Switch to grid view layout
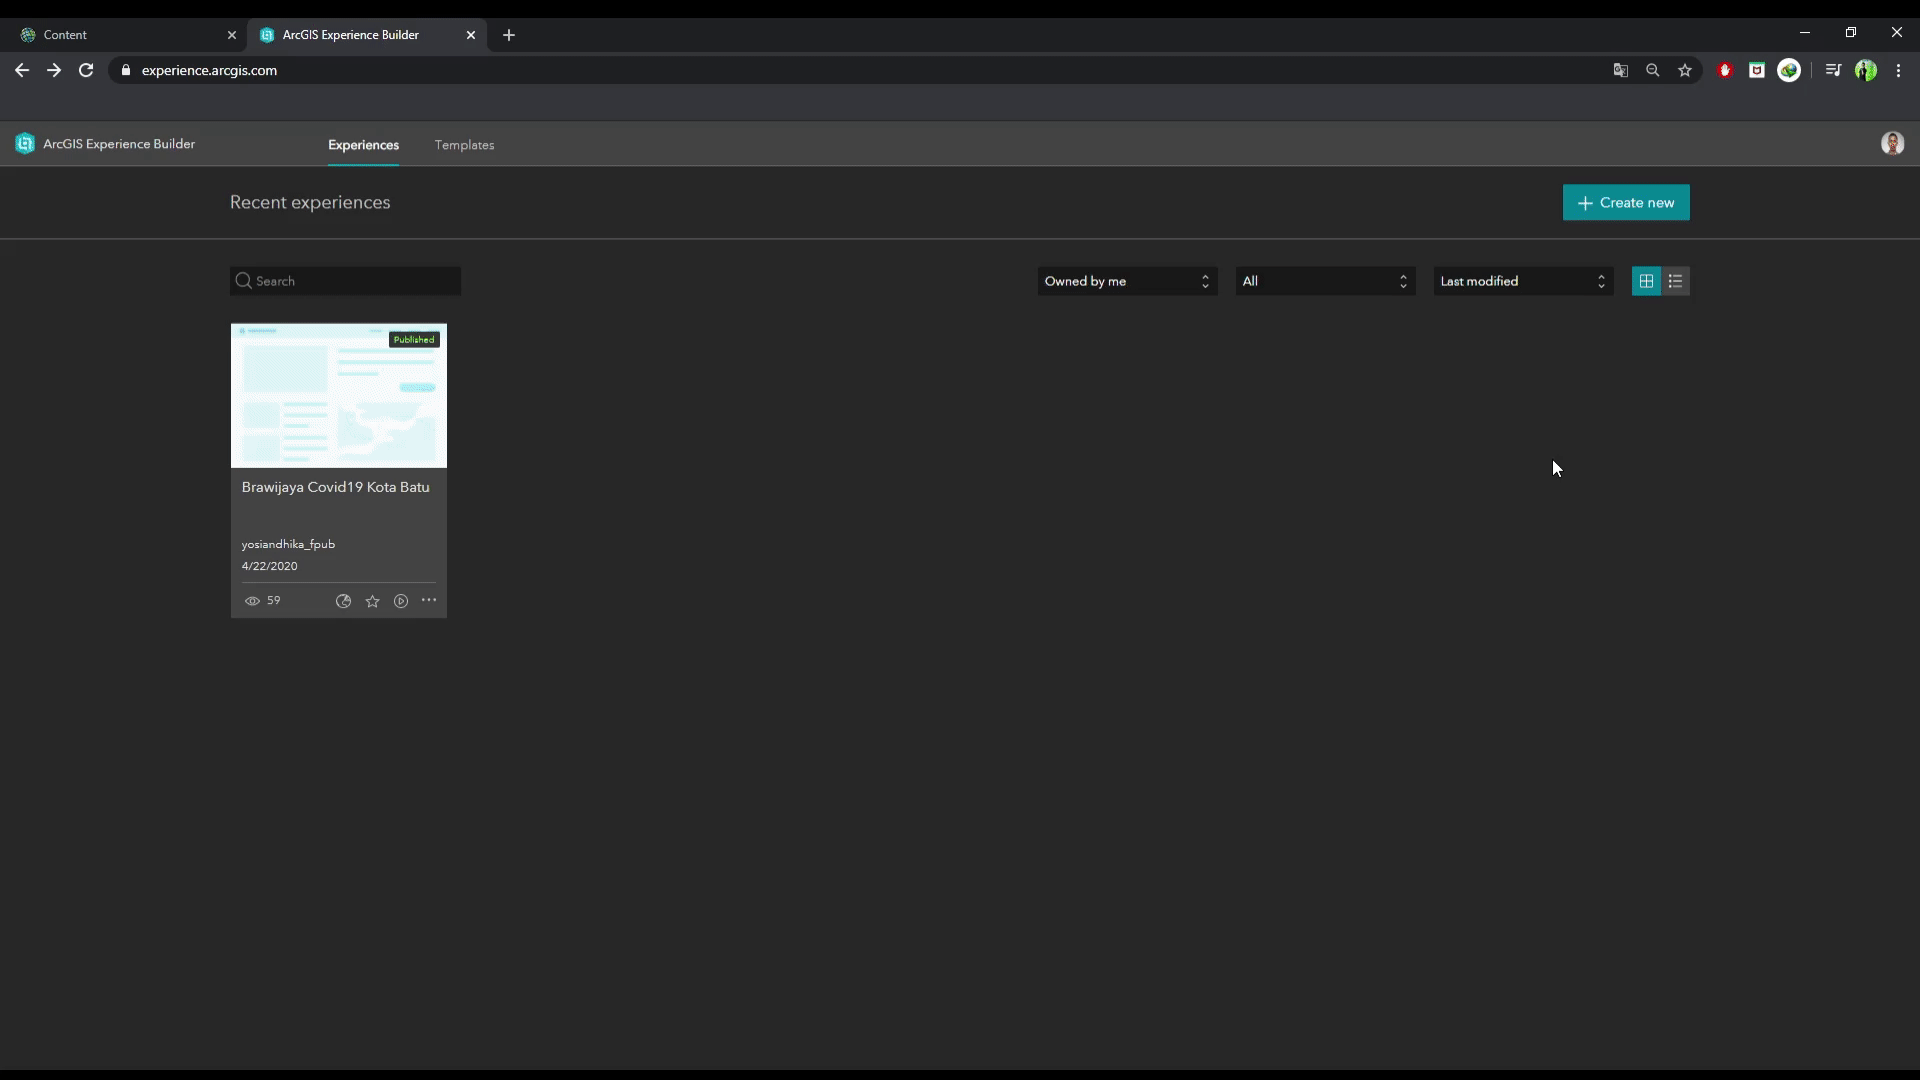Viewport: 1920px width, 1080px height. click(1646, 281)
